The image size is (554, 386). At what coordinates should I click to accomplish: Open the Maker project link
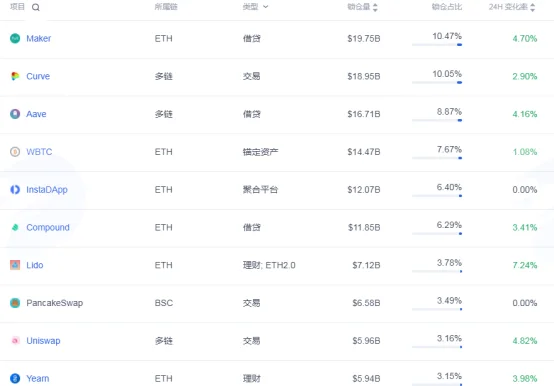[x=39, y=38]
